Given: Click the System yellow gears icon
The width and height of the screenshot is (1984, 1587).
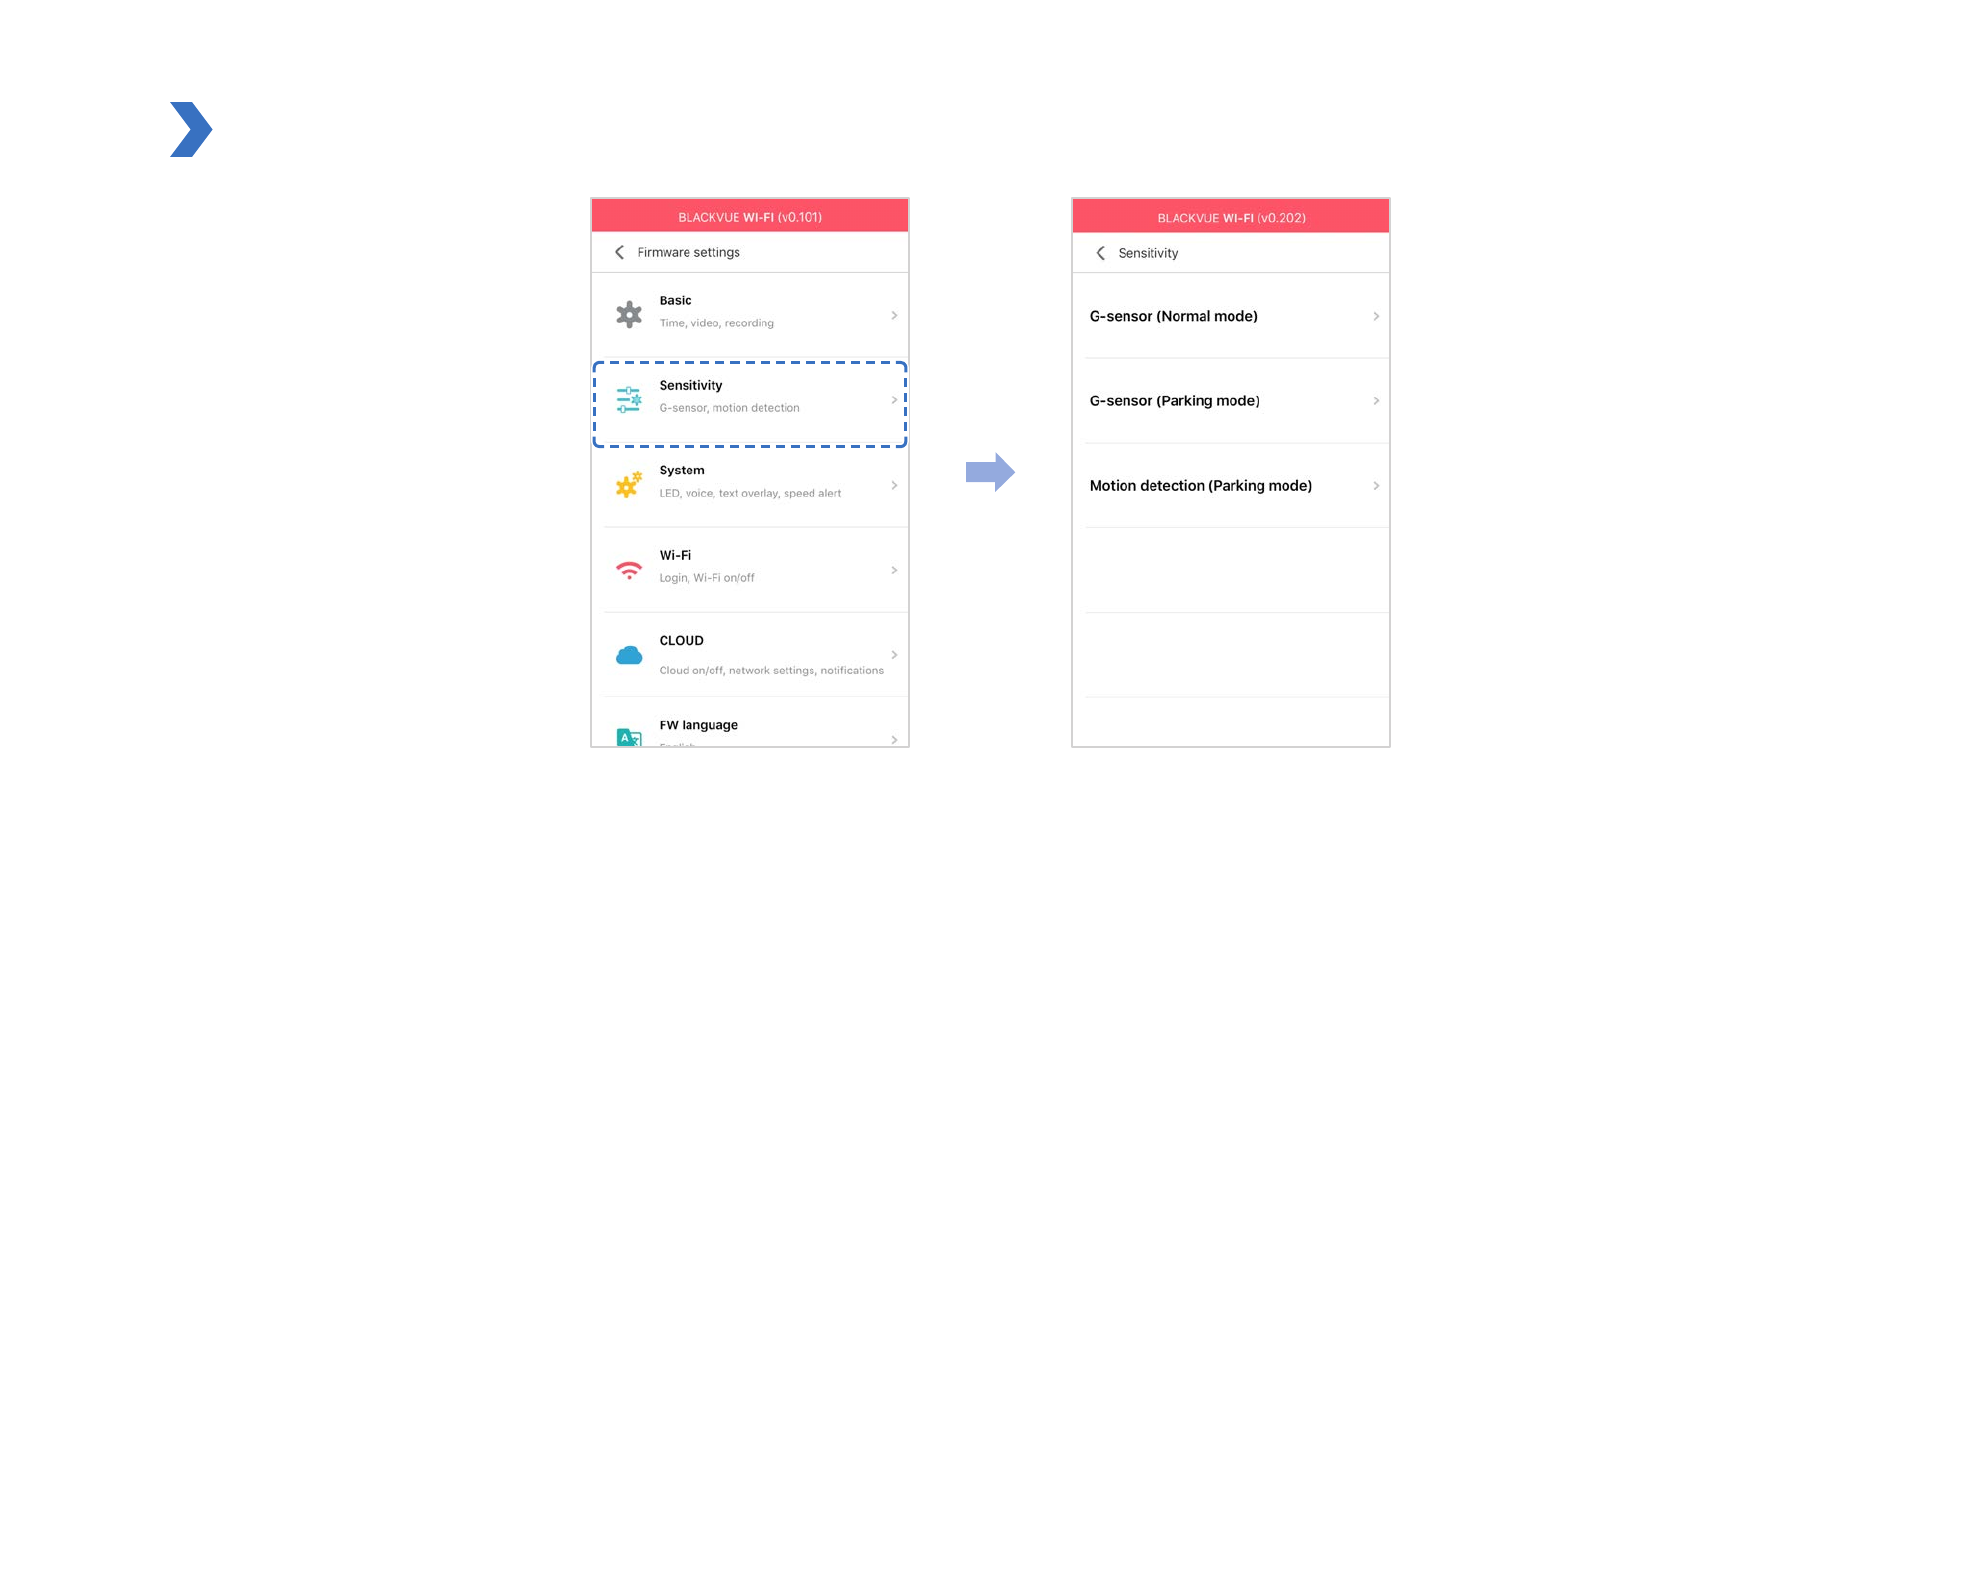Looking at the screenshot, I should pyautogui.click(x=628, y=485).
